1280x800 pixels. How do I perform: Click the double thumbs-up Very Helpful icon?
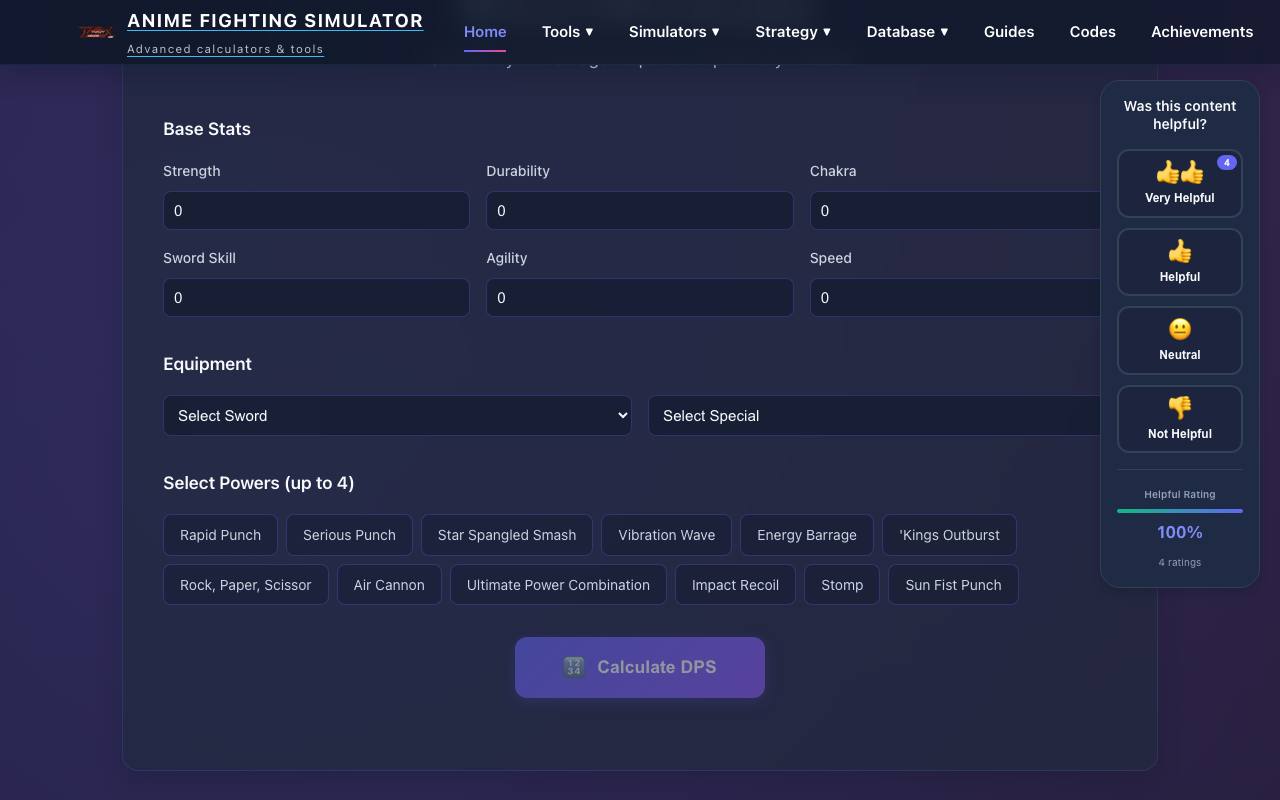coord(1180,173)
